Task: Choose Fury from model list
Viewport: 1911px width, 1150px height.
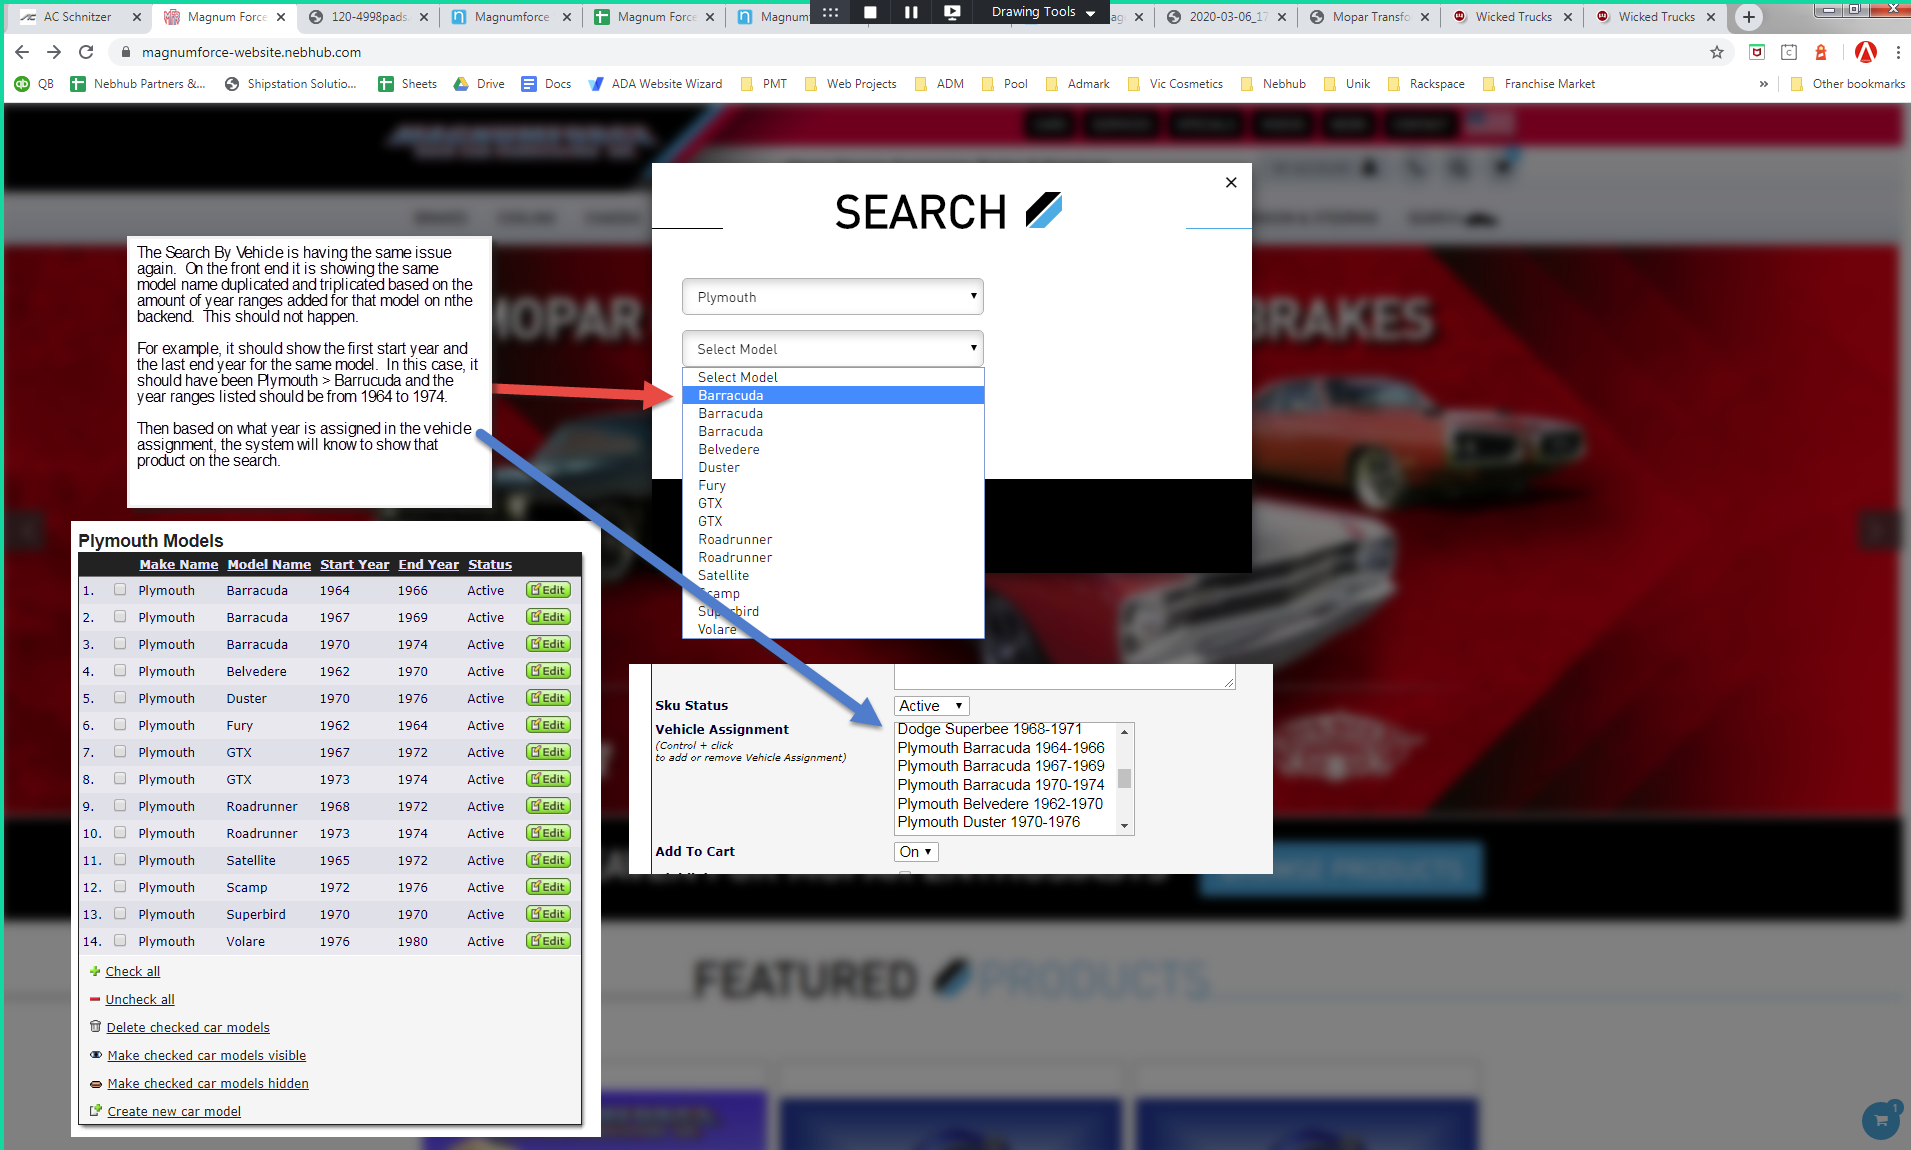Action: (833, 485)
